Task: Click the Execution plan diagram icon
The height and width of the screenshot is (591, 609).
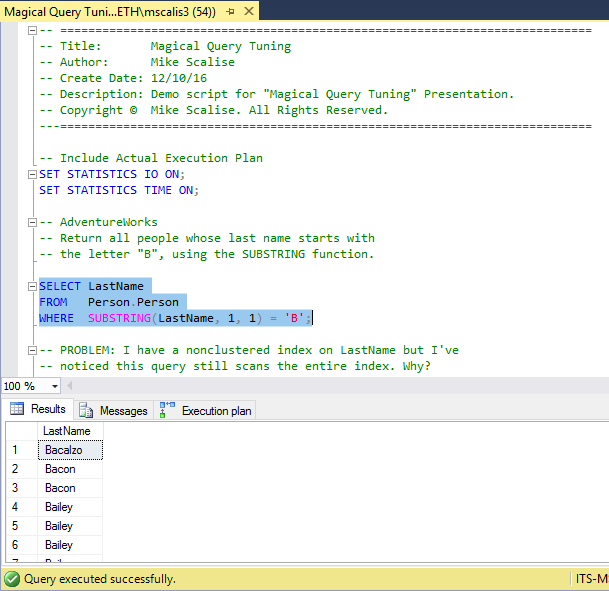Action: (x=167, y=410)
